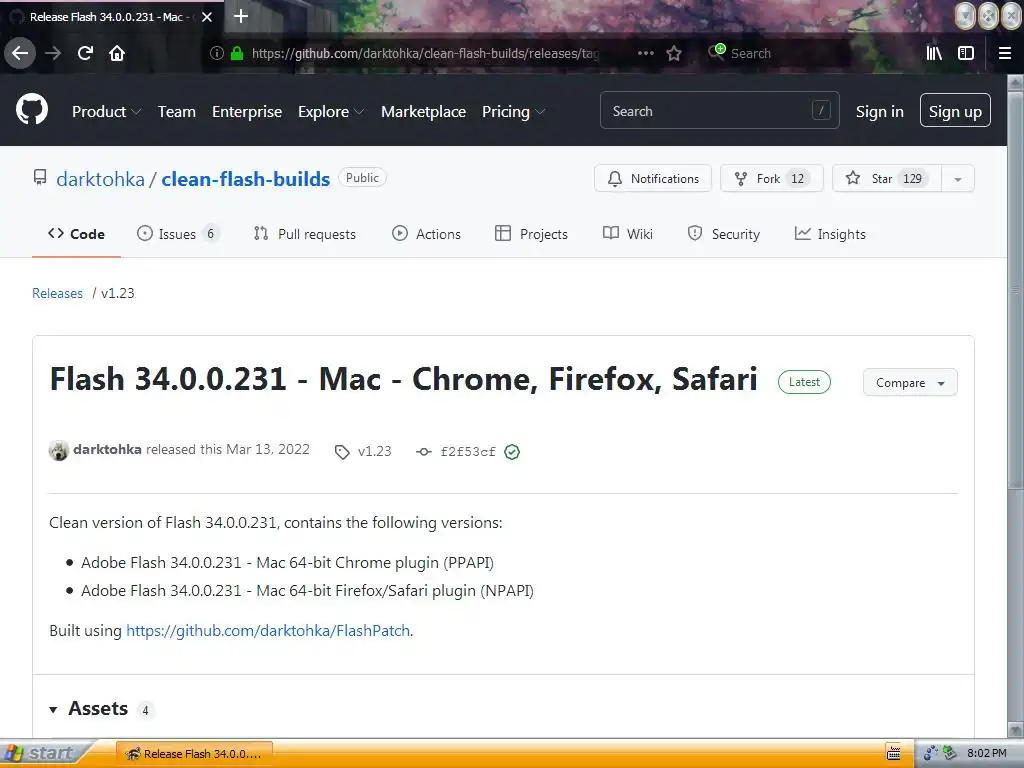Focus the GitHub search field
The height and width of the screenshot is (768, 1024).
point(720,110)
